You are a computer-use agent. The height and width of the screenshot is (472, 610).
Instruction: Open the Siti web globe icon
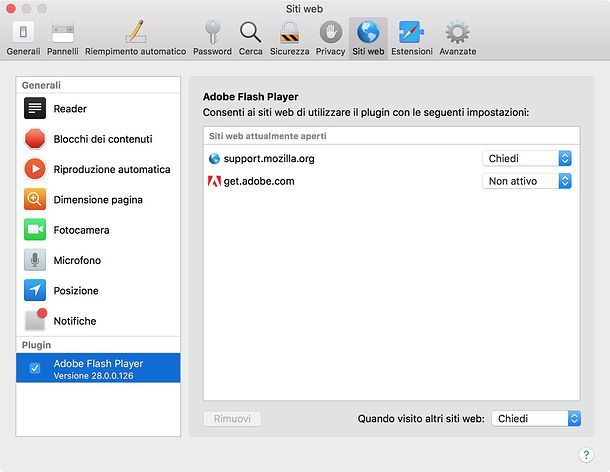tap(368, 32)
